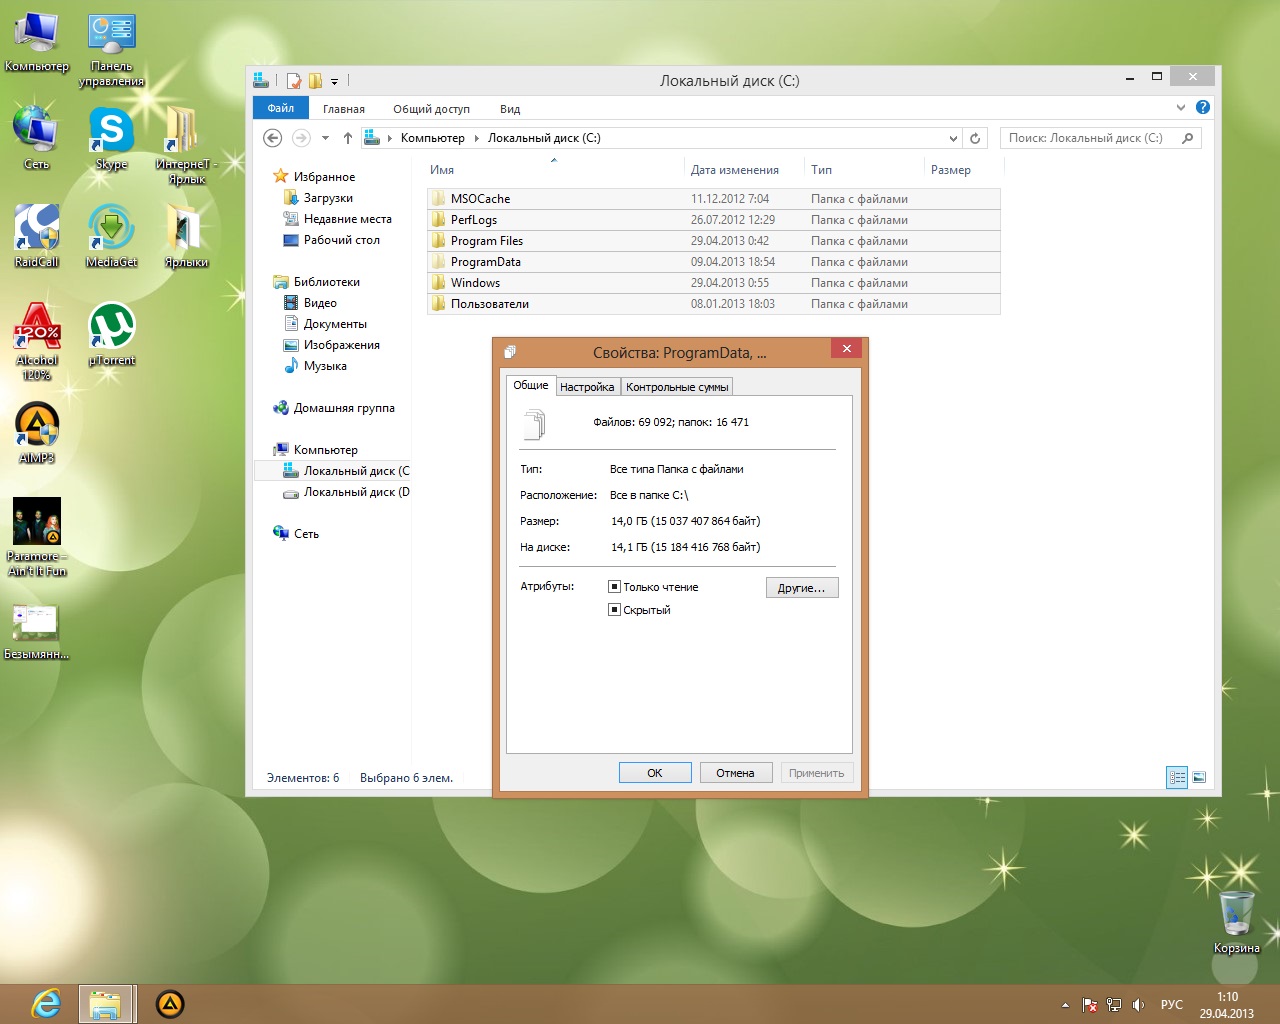Viewport: 1280px width, 1024px height.
Task: Open the ribbon help question mark icon
Action: coord(1203,107)
